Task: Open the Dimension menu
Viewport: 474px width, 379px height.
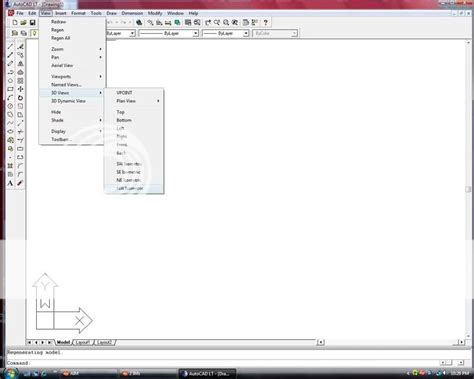Action: pyautogui.click(x=132, y=13)
